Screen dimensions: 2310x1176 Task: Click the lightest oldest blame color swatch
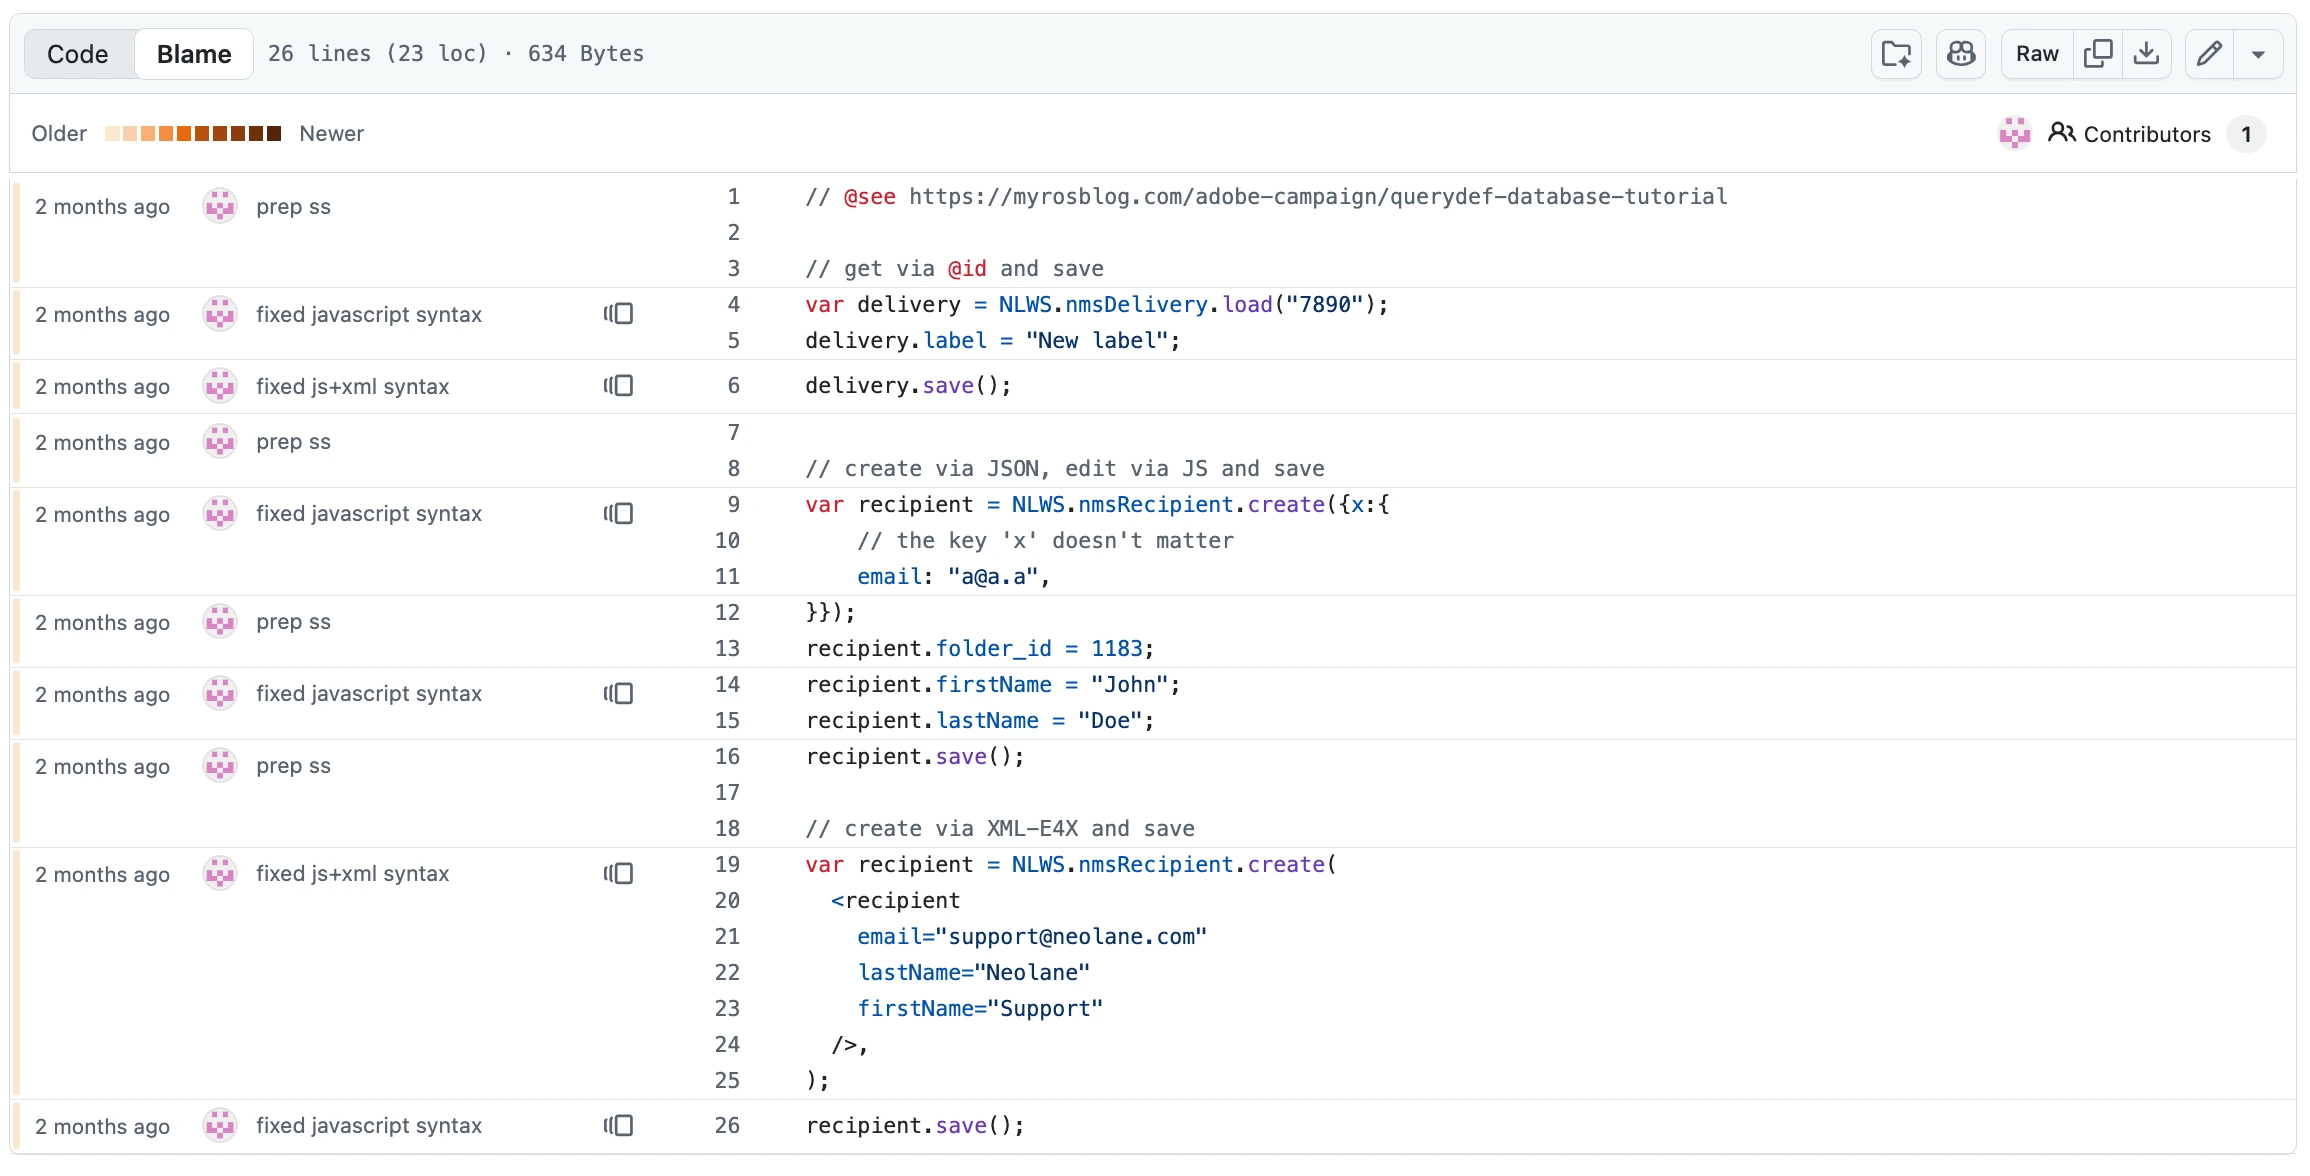[112, 133]
